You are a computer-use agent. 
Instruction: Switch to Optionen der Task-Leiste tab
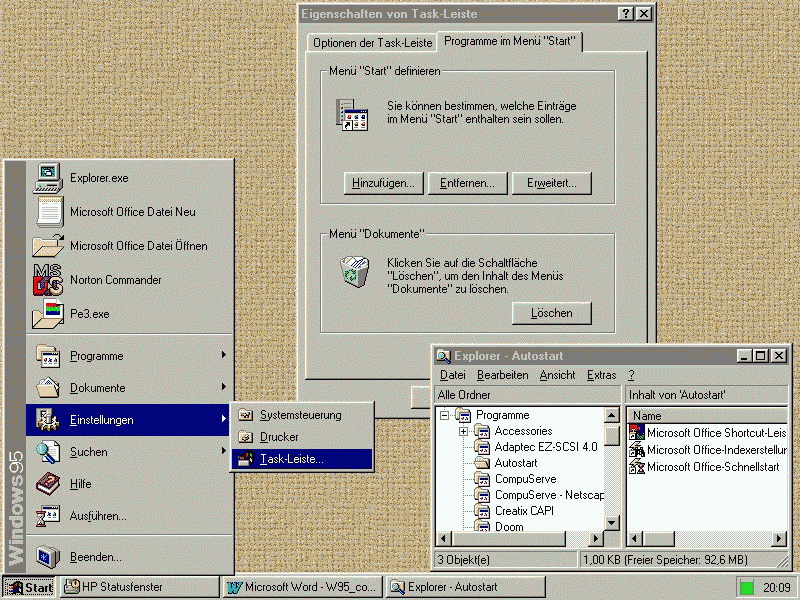click(x=372, y=43)
